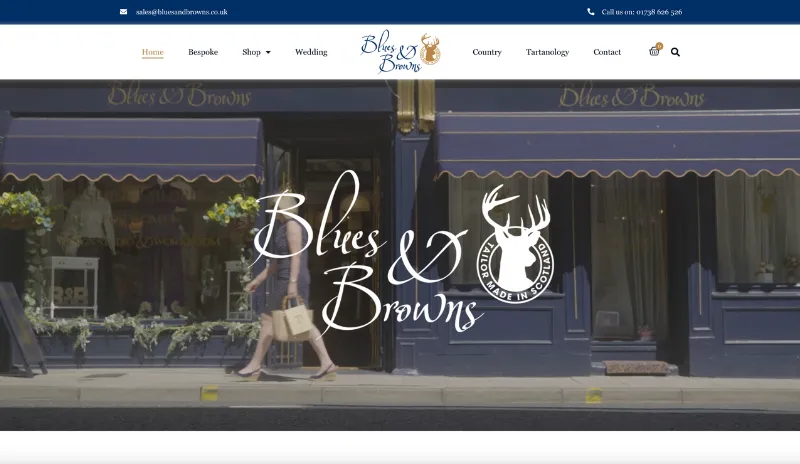Open the shopping basket icon
Image resolution: width=800 pixels, height=464 pixels.
[654, 52]
